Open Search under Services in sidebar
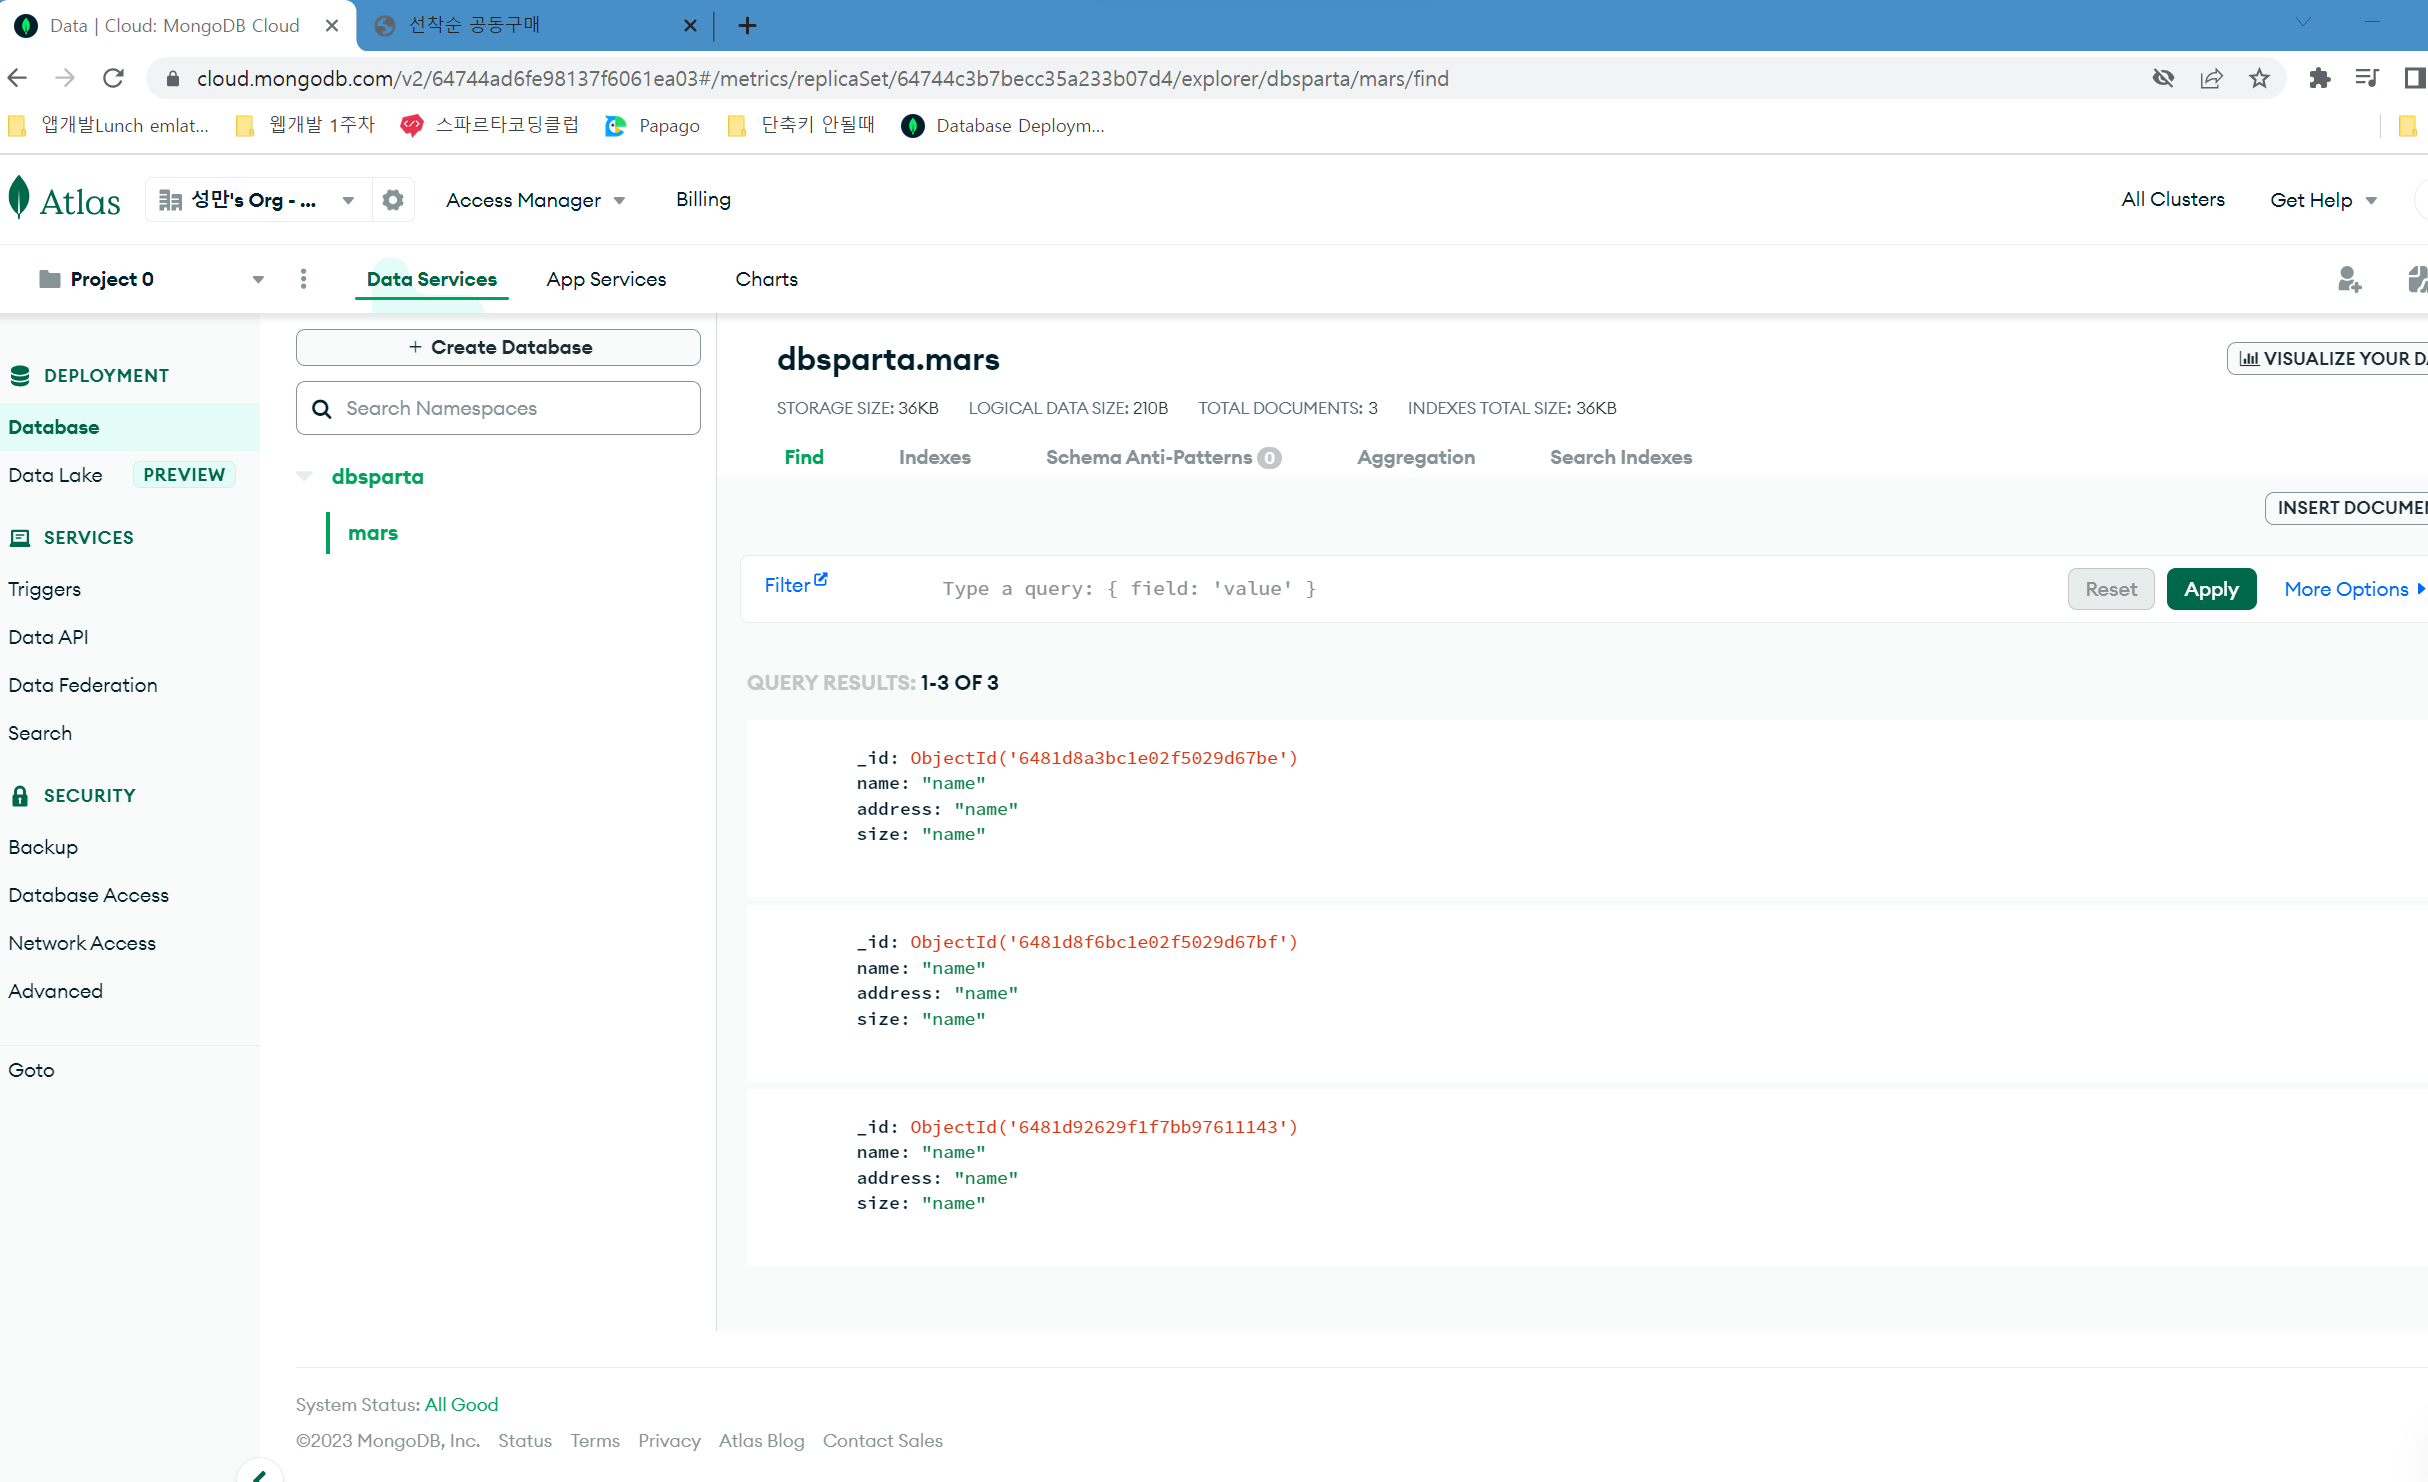 [x=40, y=733]
